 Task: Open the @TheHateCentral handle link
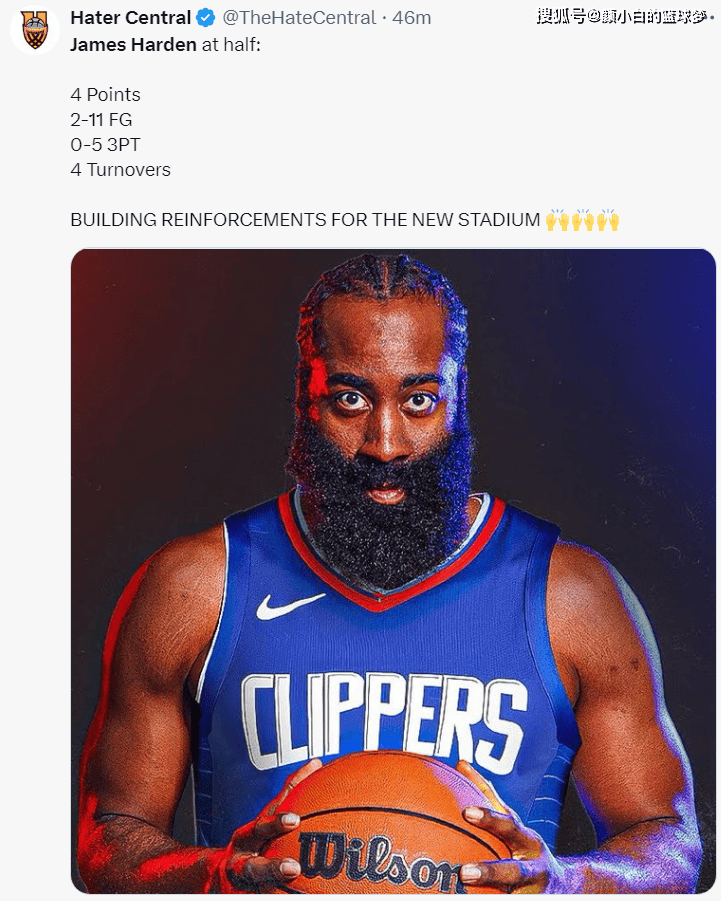coord(299,18)
